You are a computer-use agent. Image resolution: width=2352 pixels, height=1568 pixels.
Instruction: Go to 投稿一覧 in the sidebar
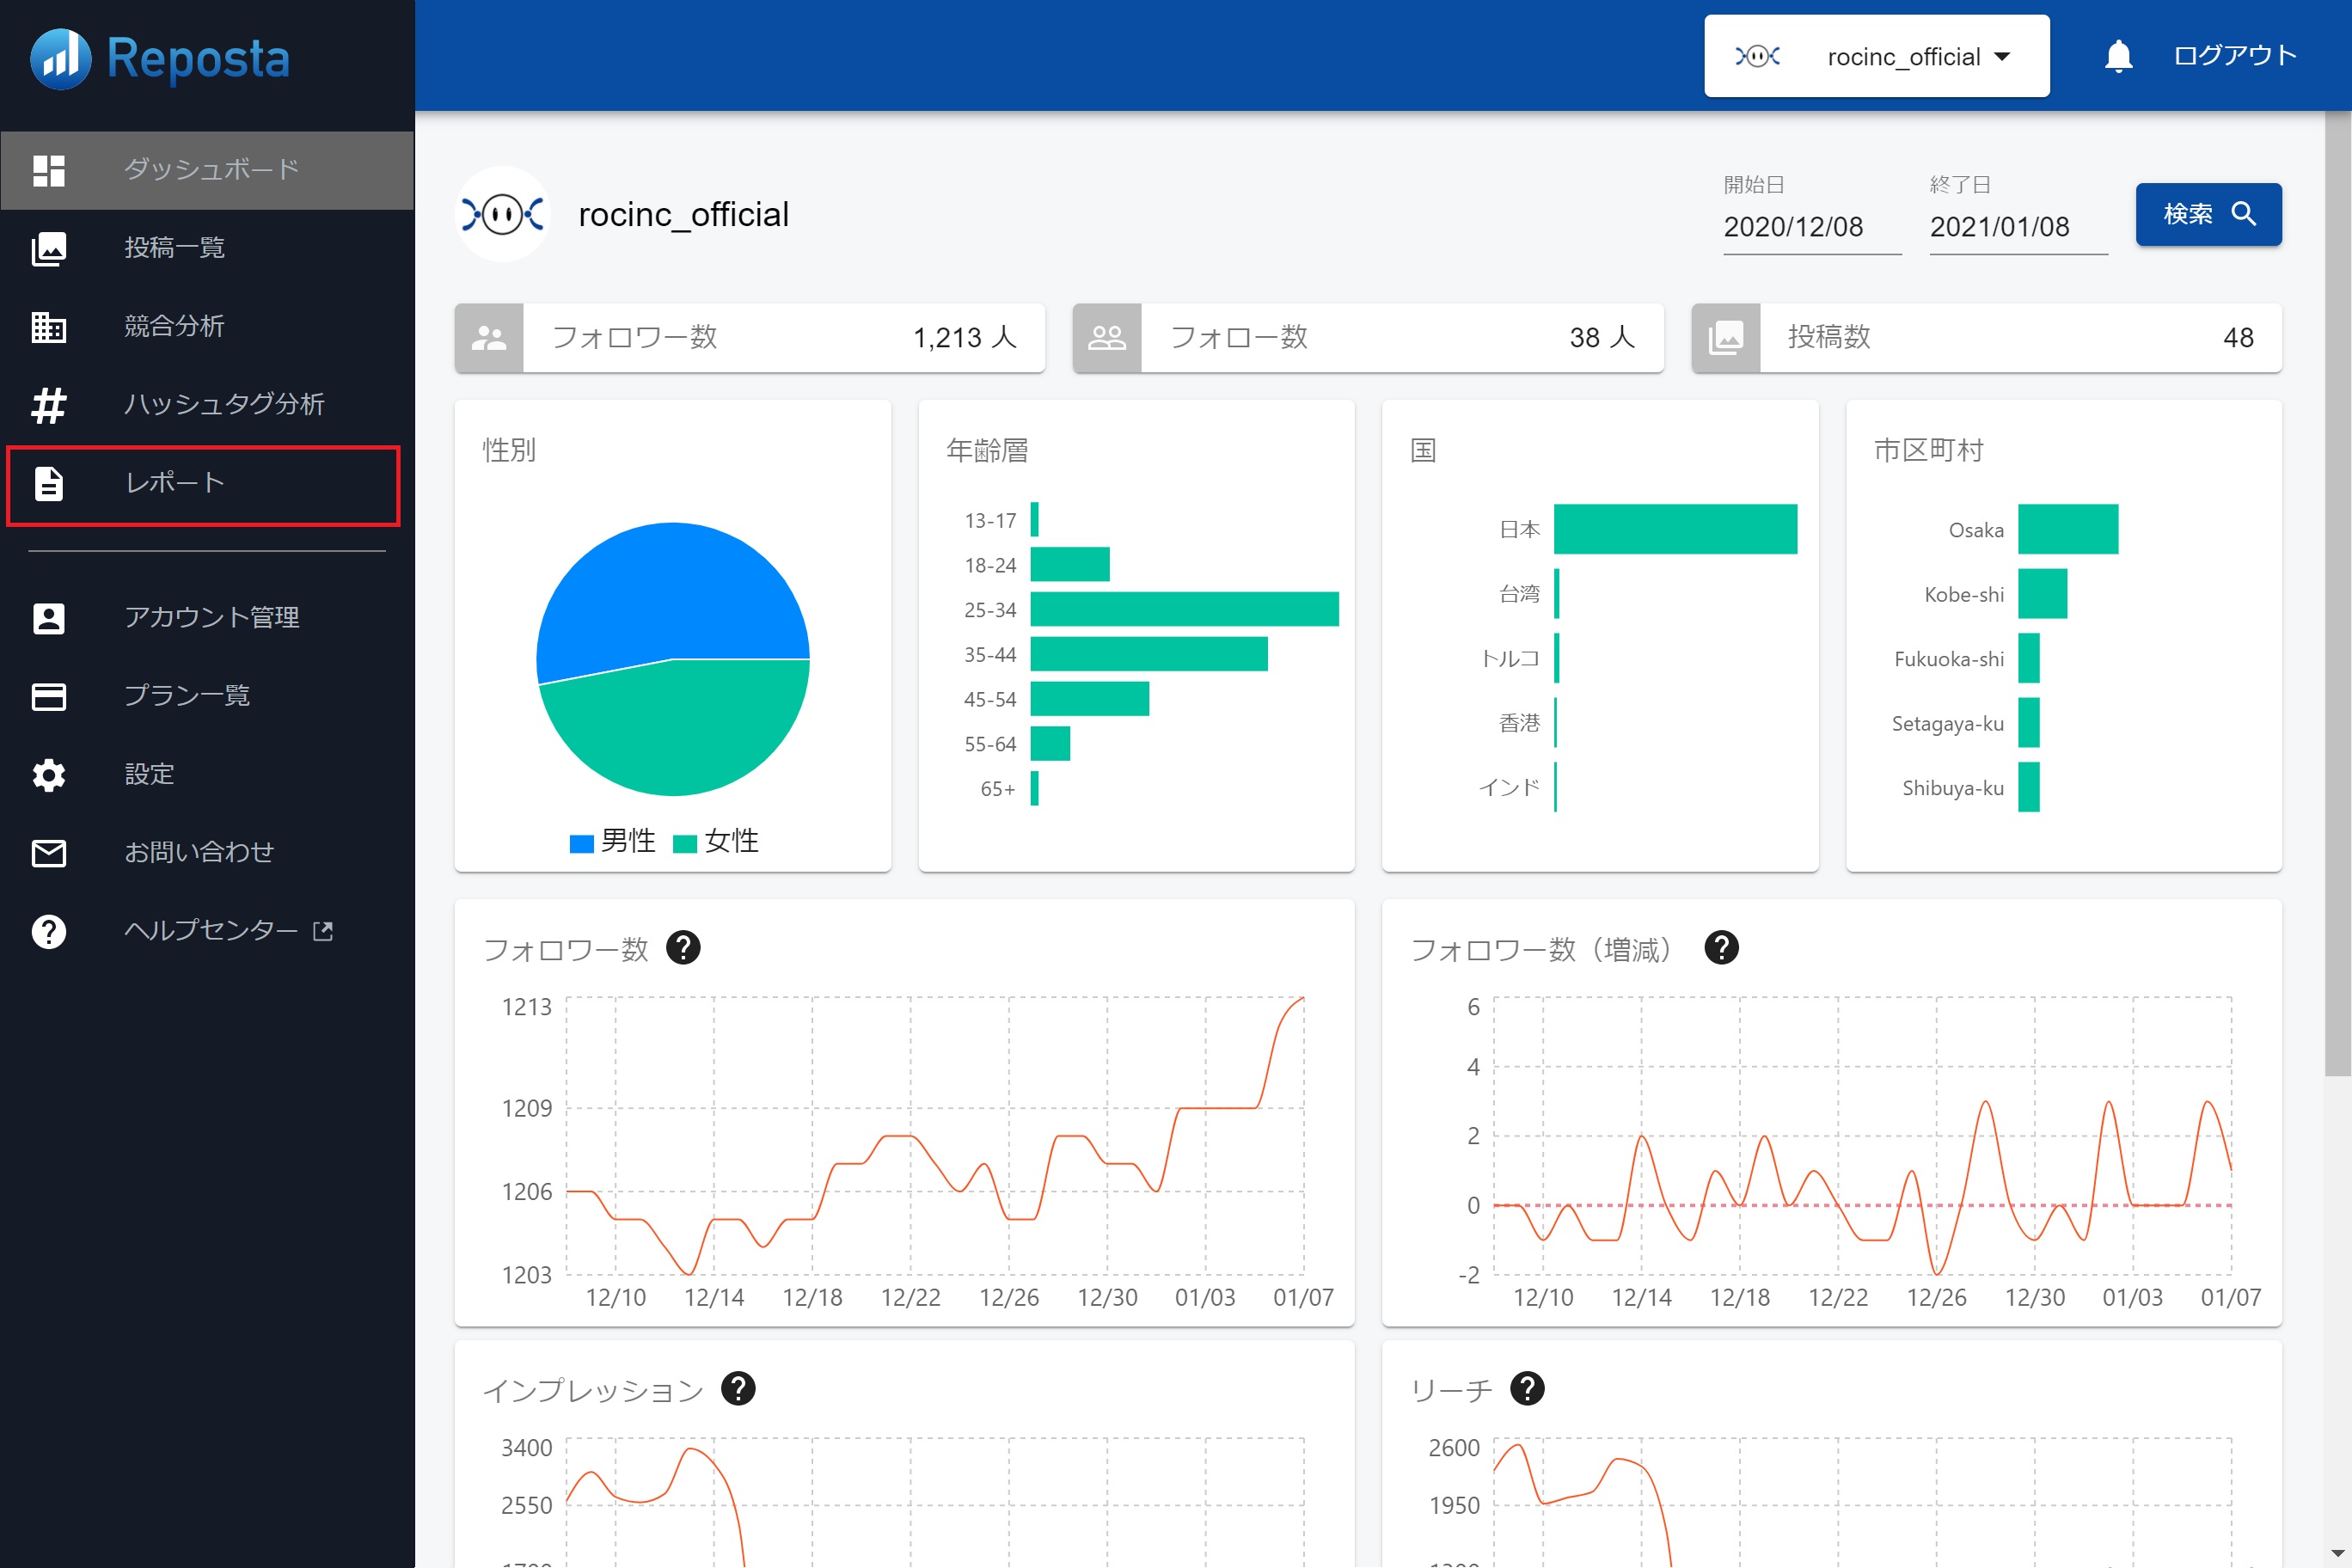[207, 248]
